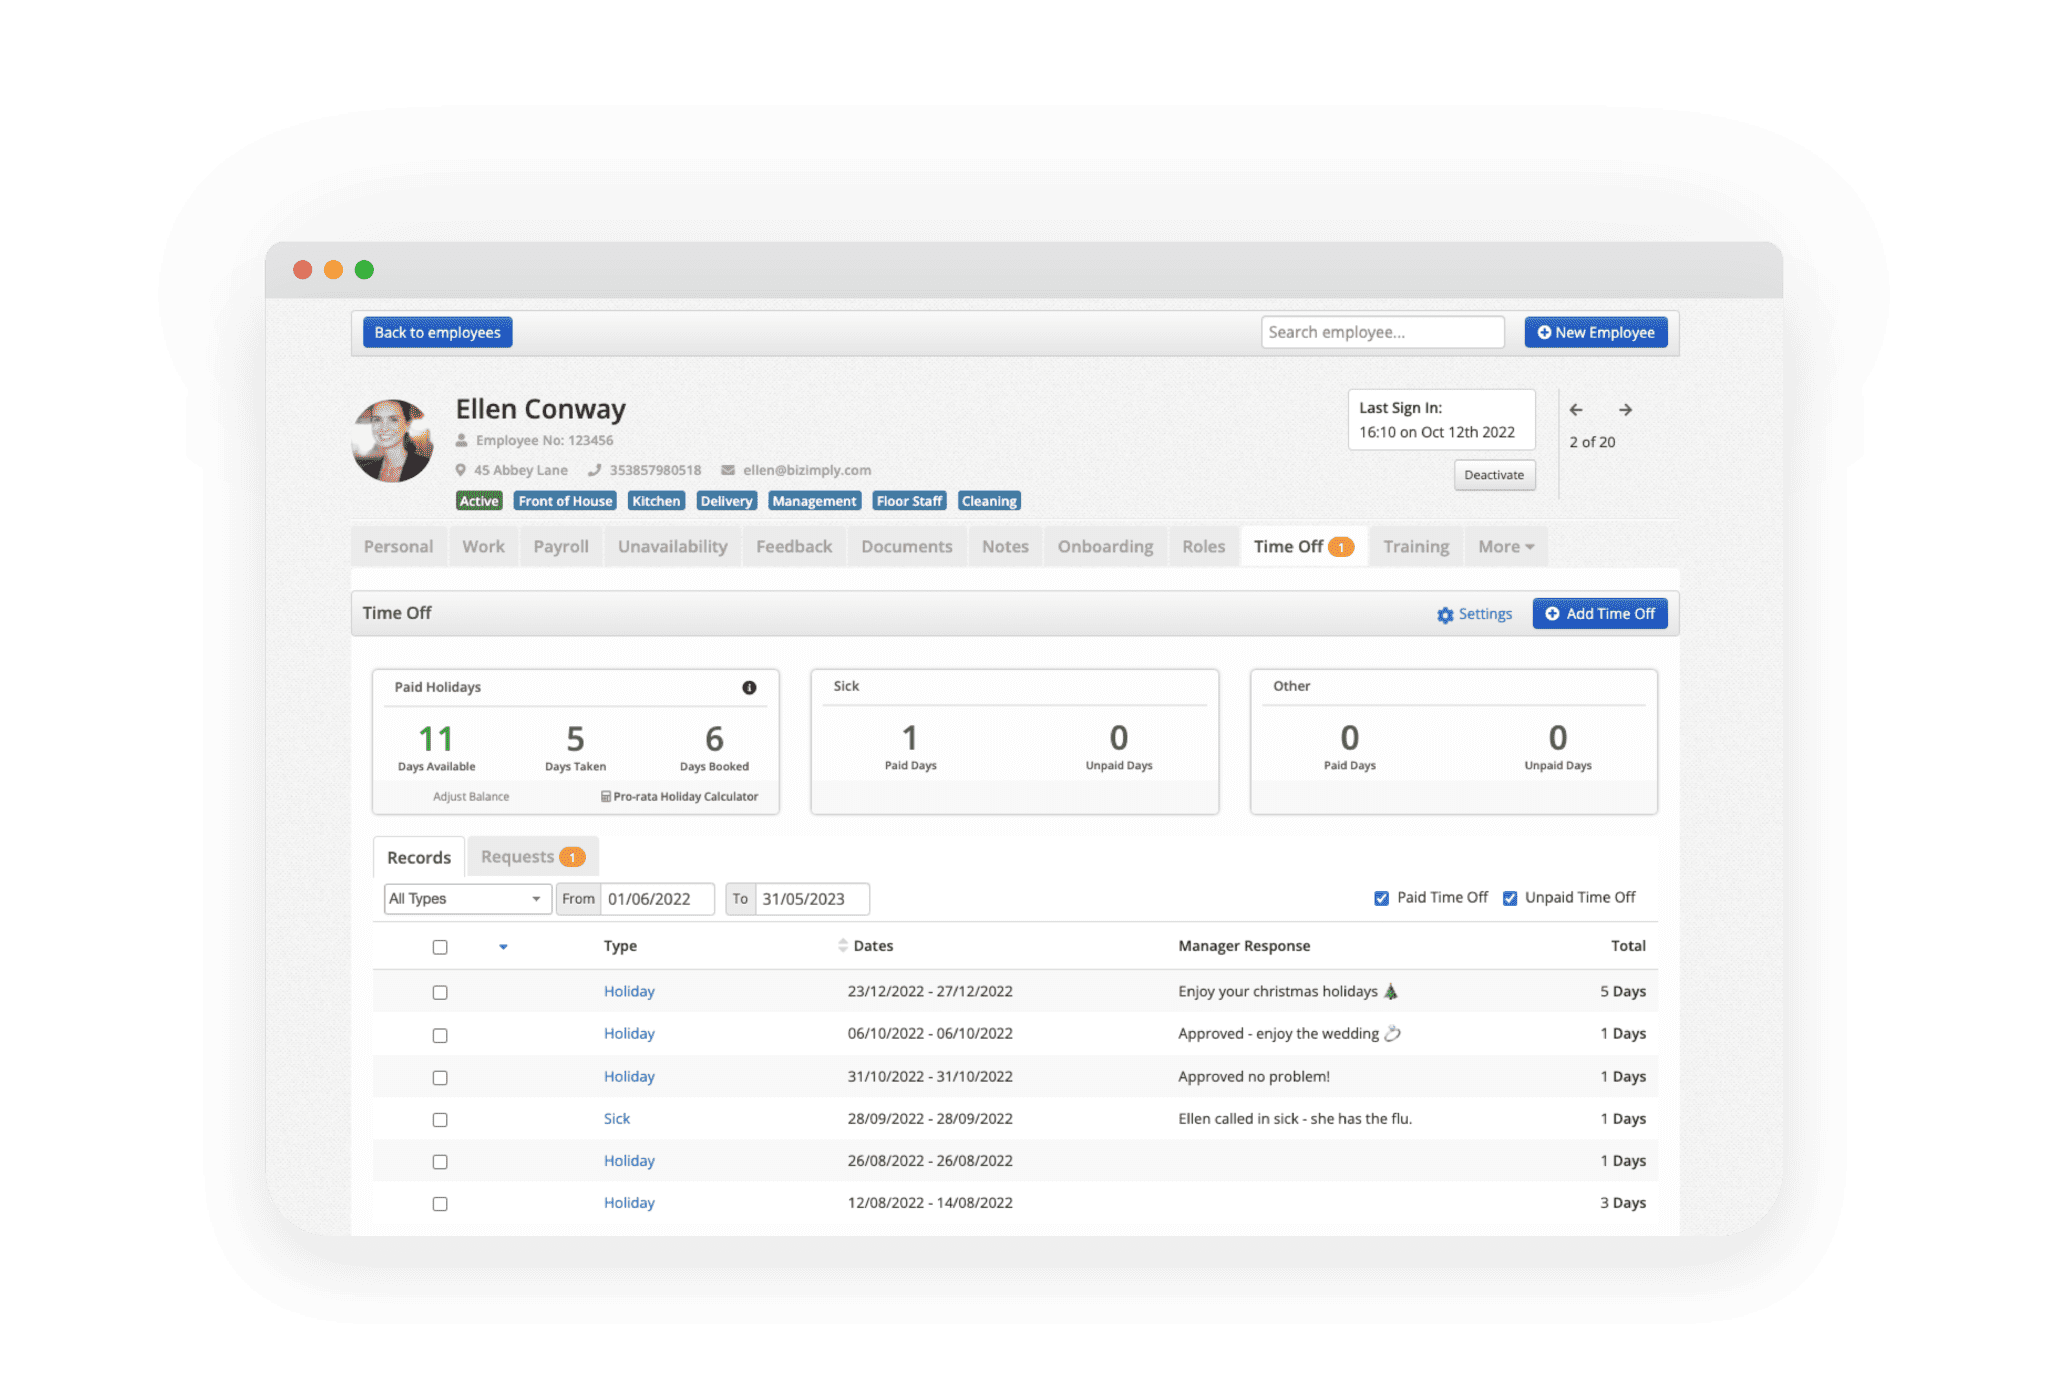Go to previous employee with back arrow

[x=1577, y=410]
